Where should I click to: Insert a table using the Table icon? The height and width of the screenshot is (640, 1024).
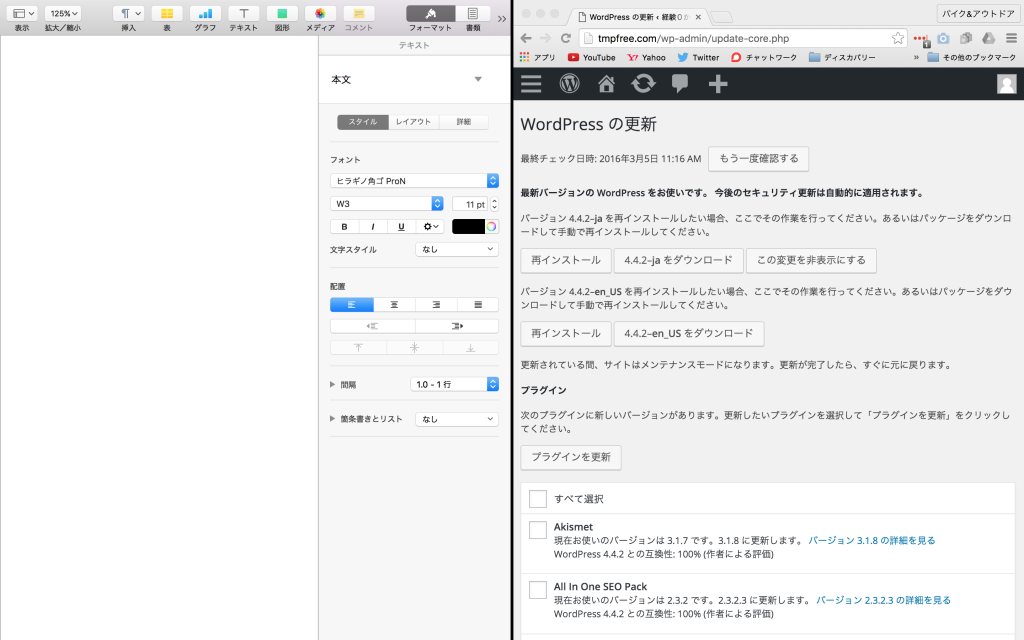click(167, 13)
